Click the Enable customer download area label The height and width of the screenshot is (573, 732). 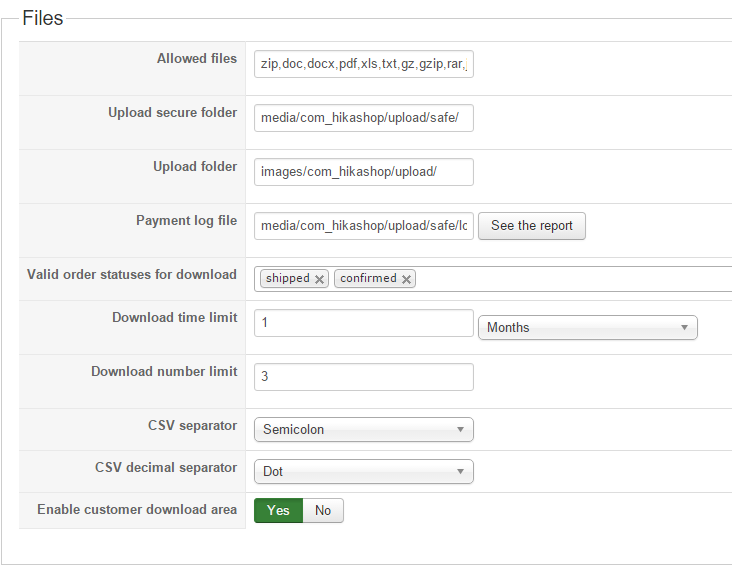point(137,510)
